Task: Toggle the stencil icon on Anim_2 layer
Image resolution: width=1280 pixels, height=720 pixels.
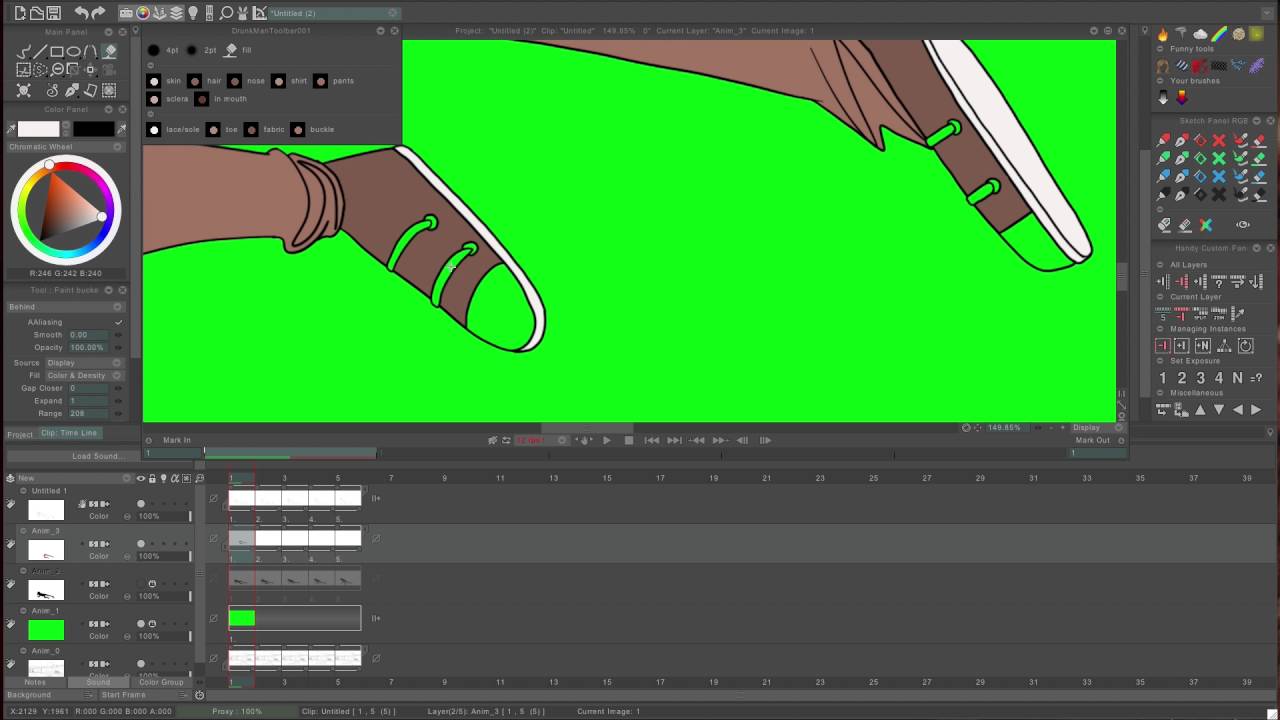Action: coord(152,584)
